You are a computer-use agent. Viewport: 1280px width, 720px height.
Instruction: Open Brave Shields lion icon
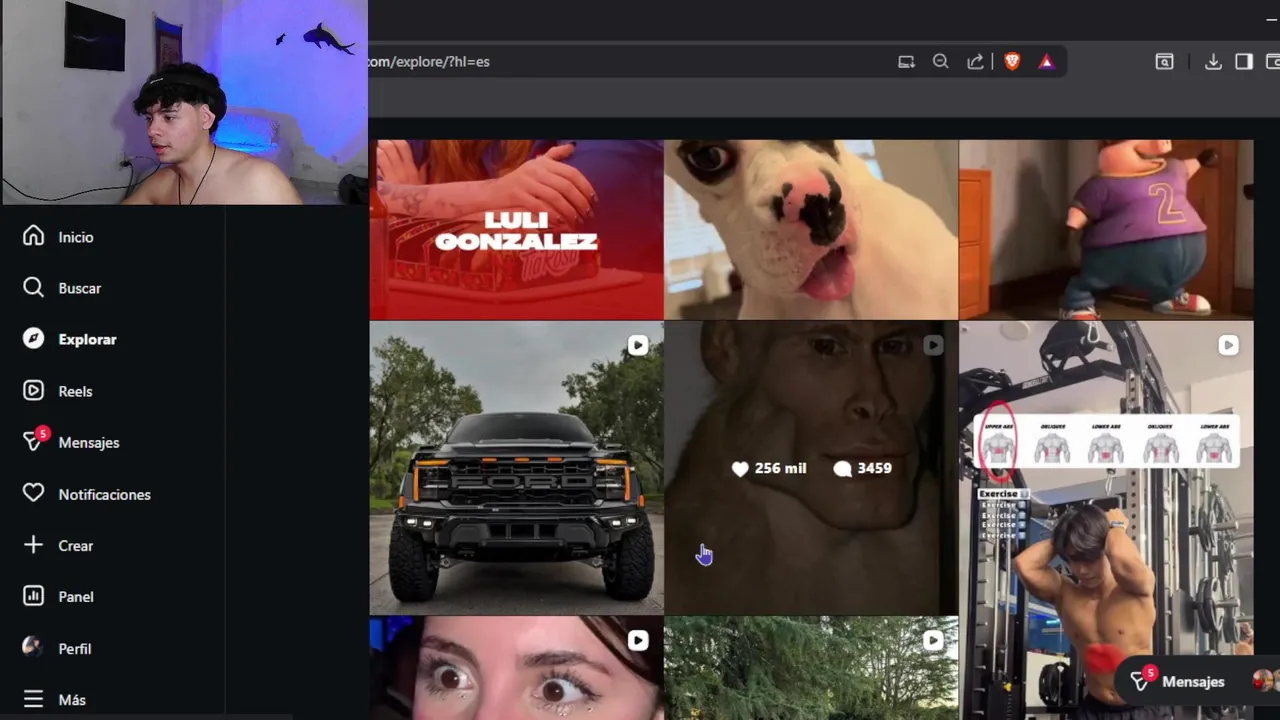[1012, 61]
